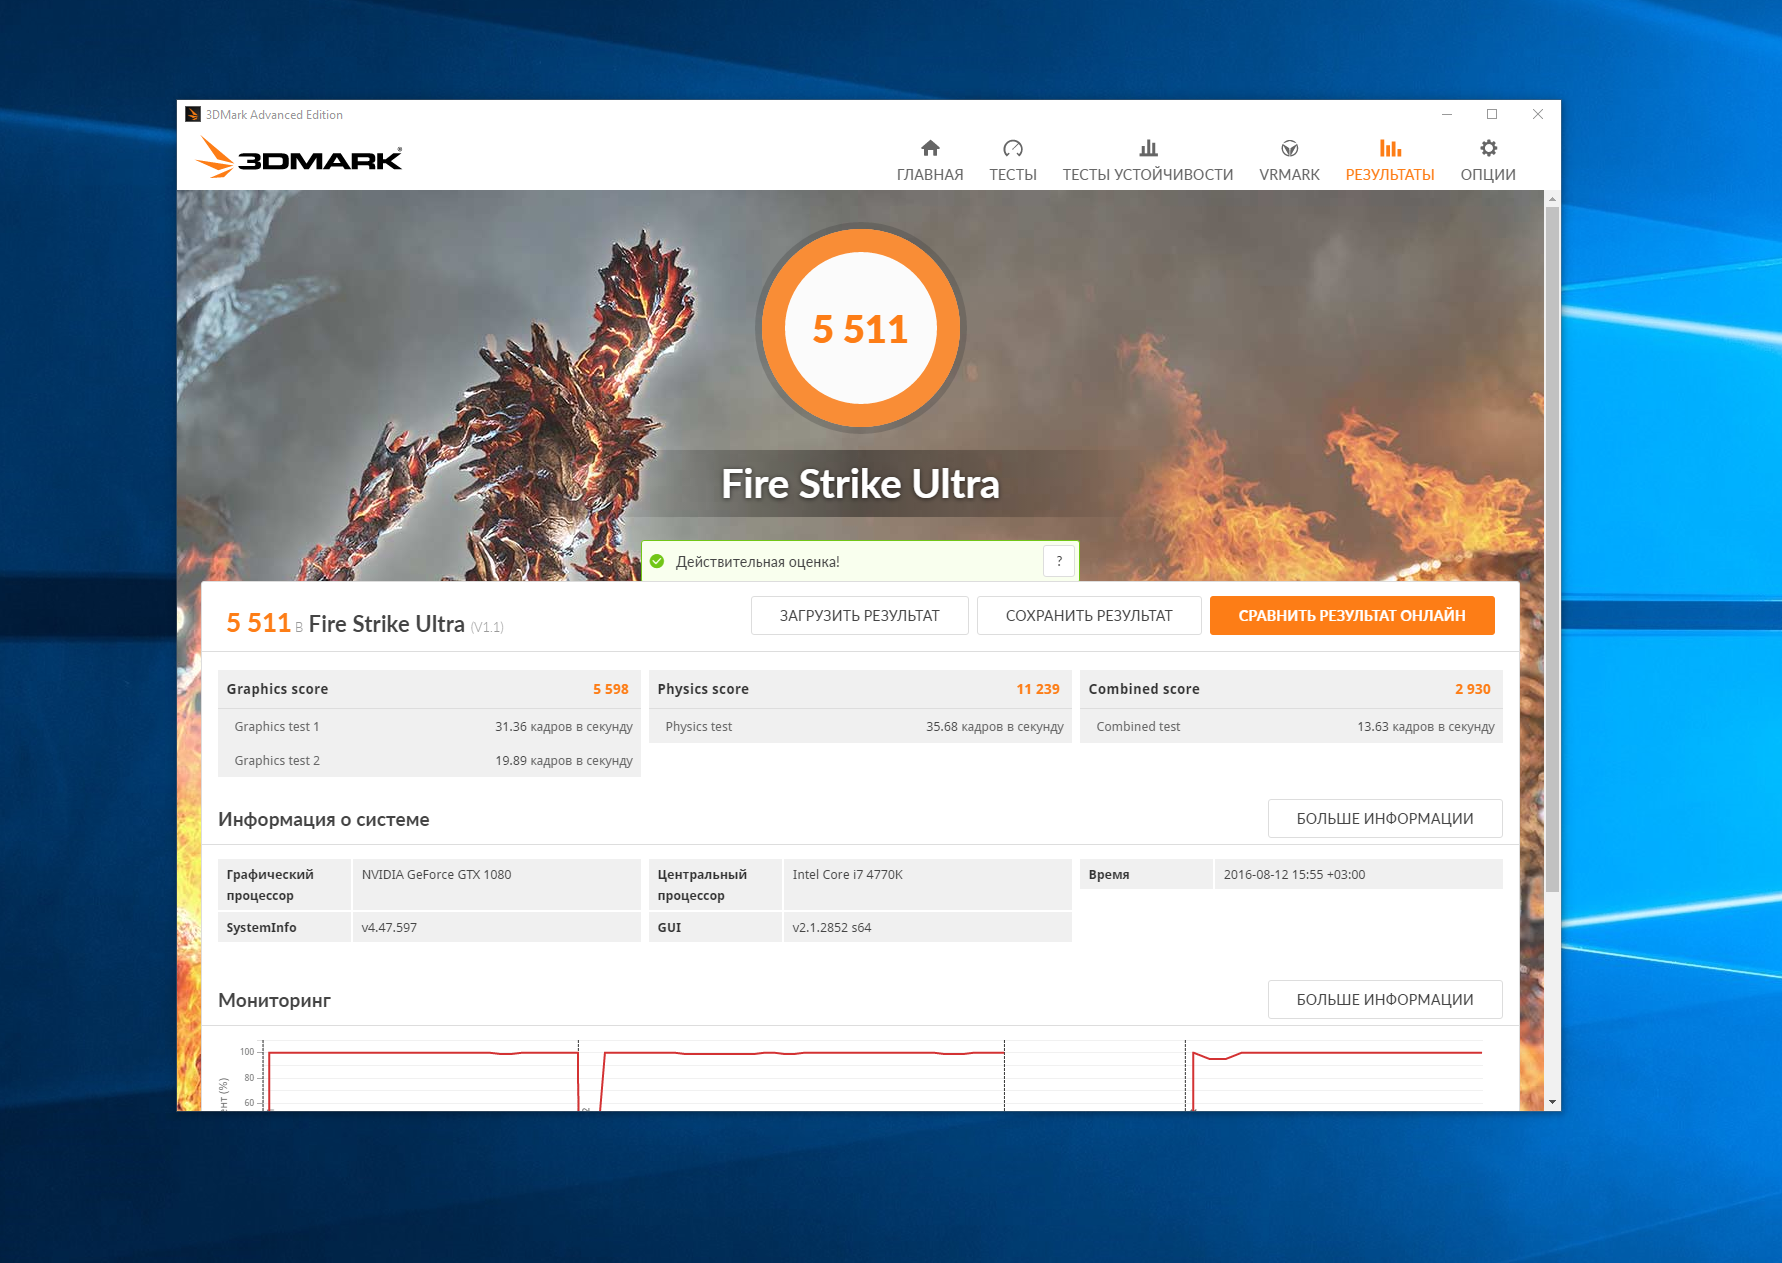
Task: Open the ГЛАВНАЯ home icon
Action: (x=930, y=148)
